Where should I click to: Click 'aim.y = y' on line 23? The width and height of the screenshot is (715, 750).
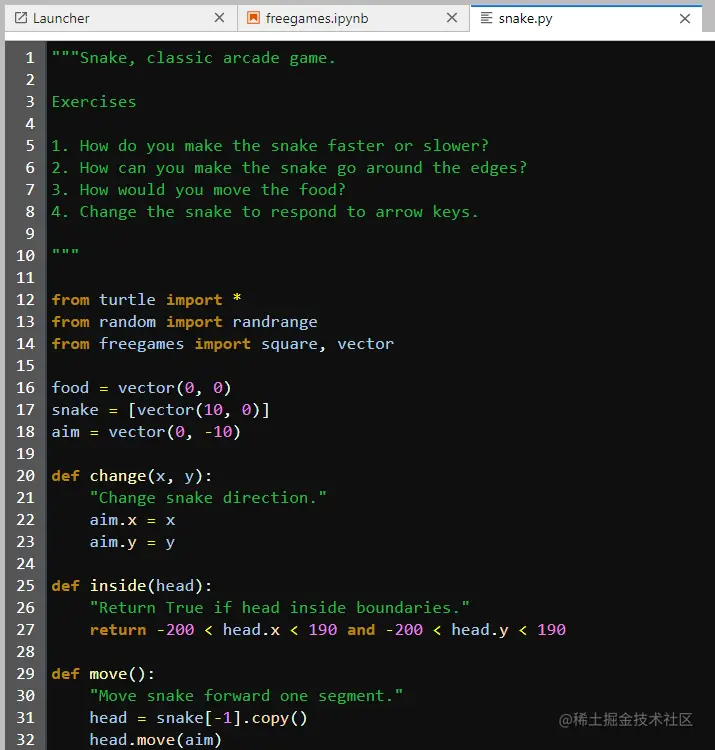click(132, 542)
